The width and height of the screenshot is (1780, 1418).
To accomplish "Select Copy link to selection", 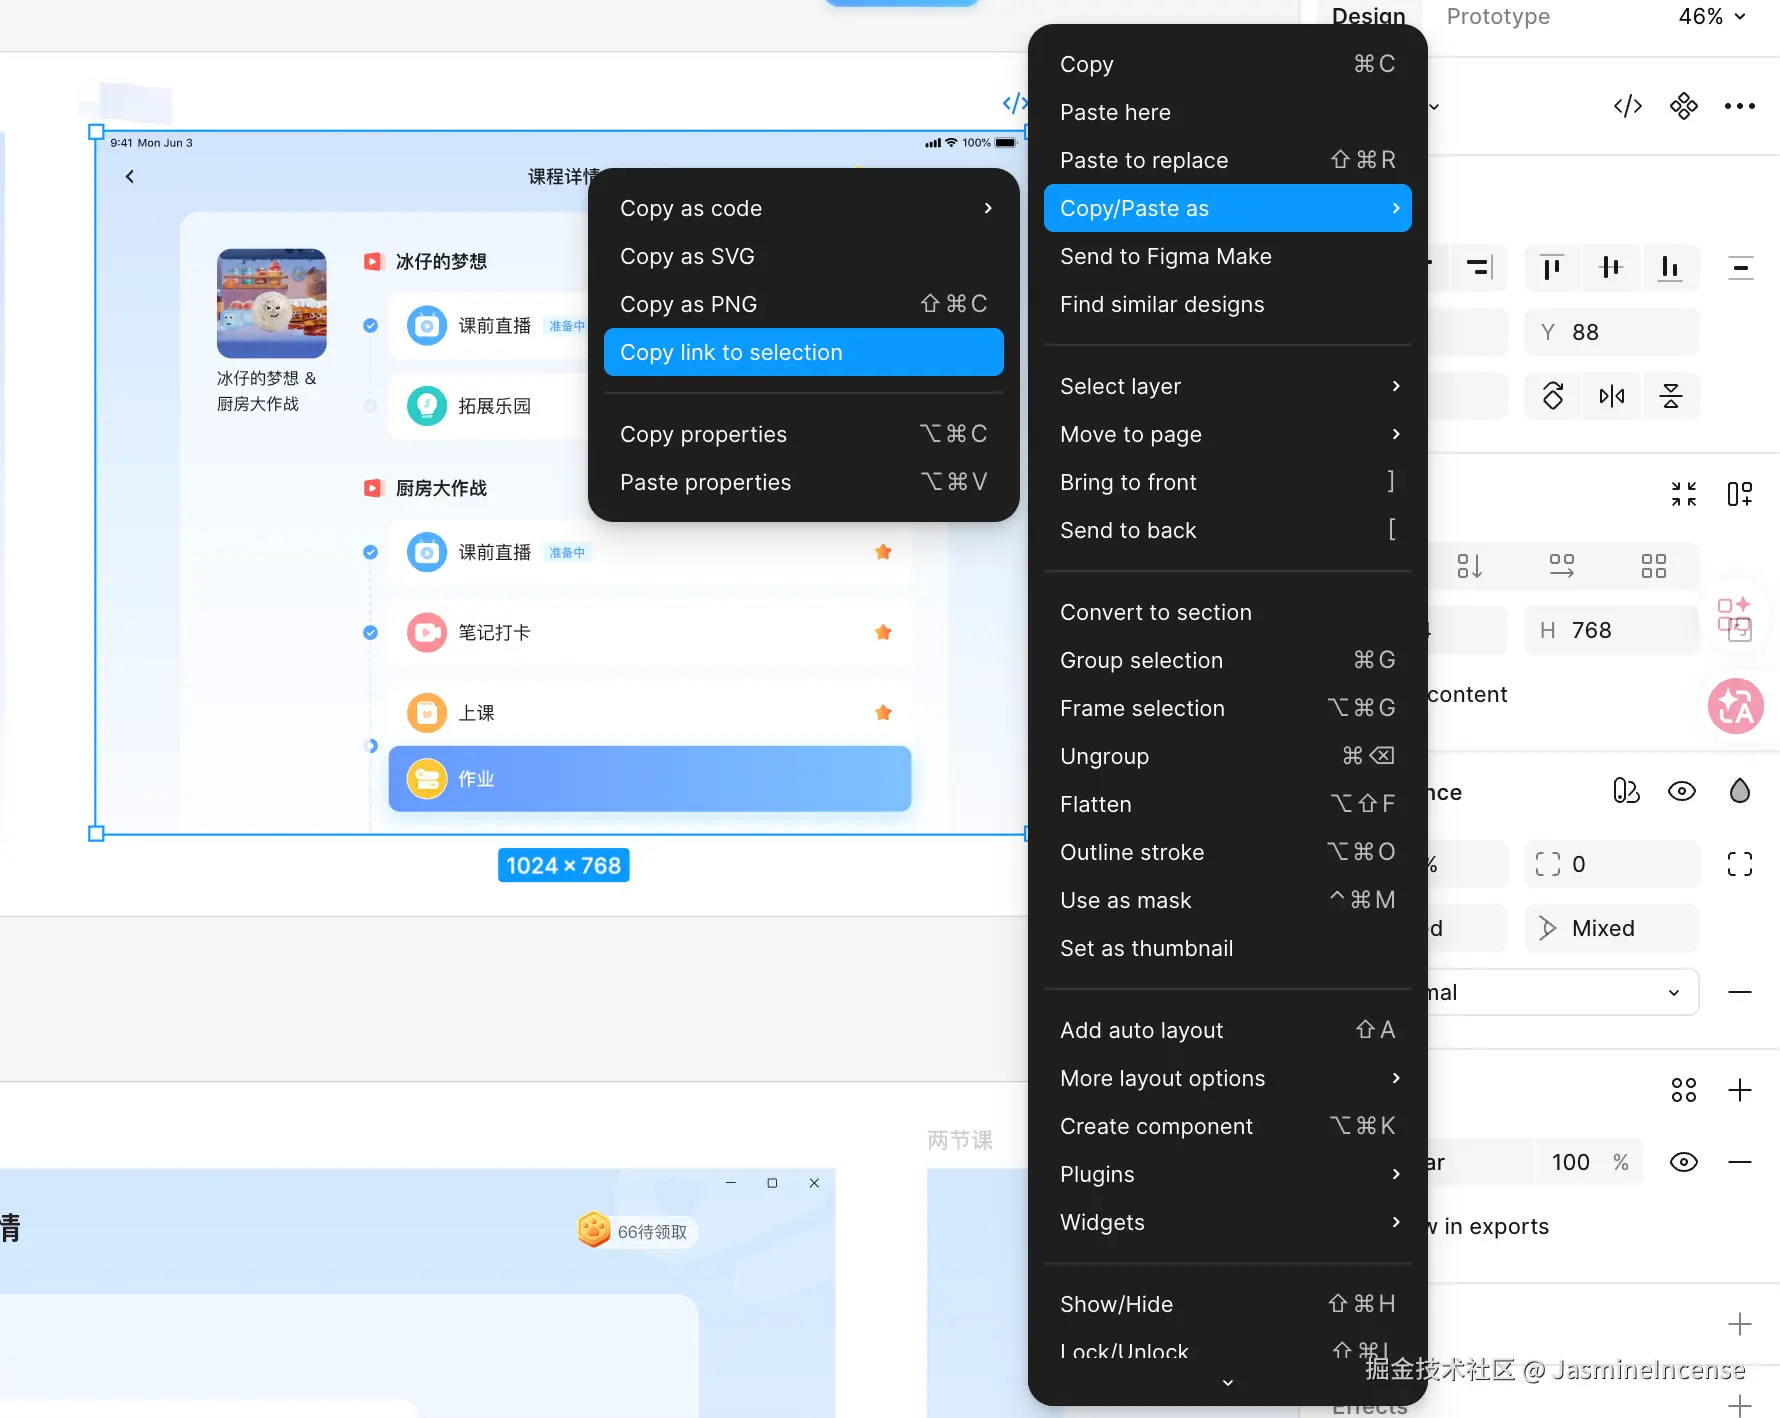I will tap(803, 352).
